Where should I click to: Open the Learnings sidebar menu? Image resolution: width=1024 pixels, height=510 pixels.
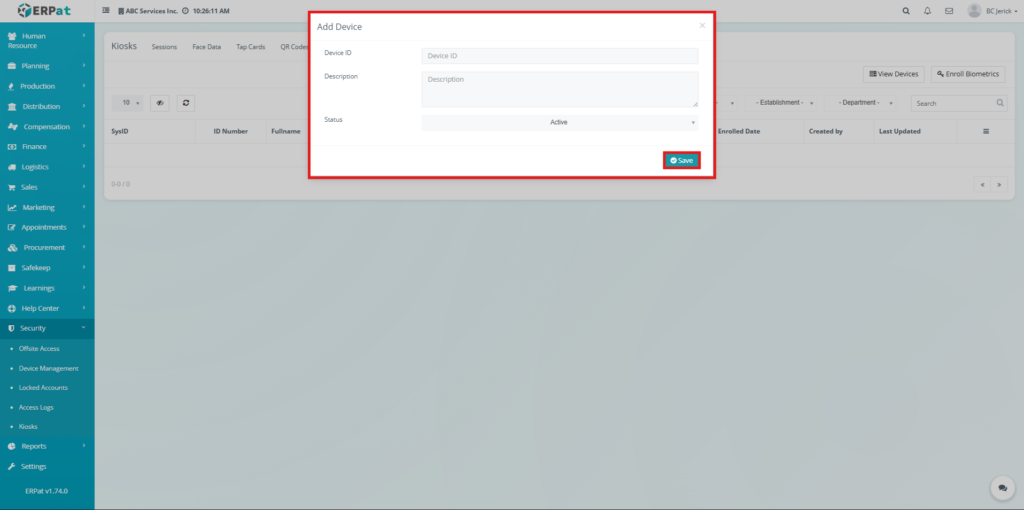(x=47, y=288)
